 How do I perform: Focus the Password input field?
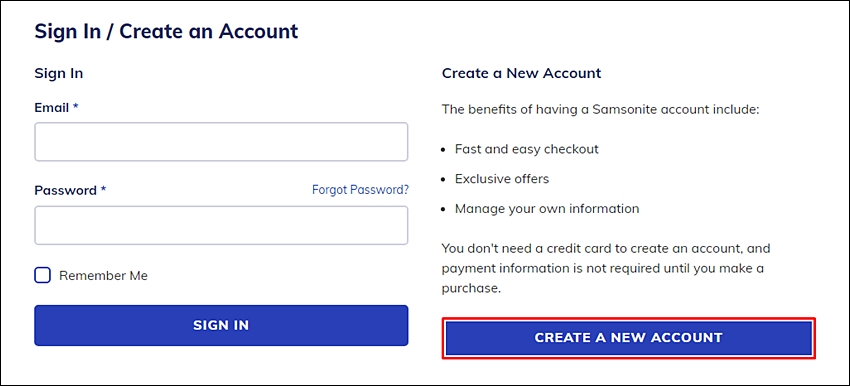(x=221, y=225)
